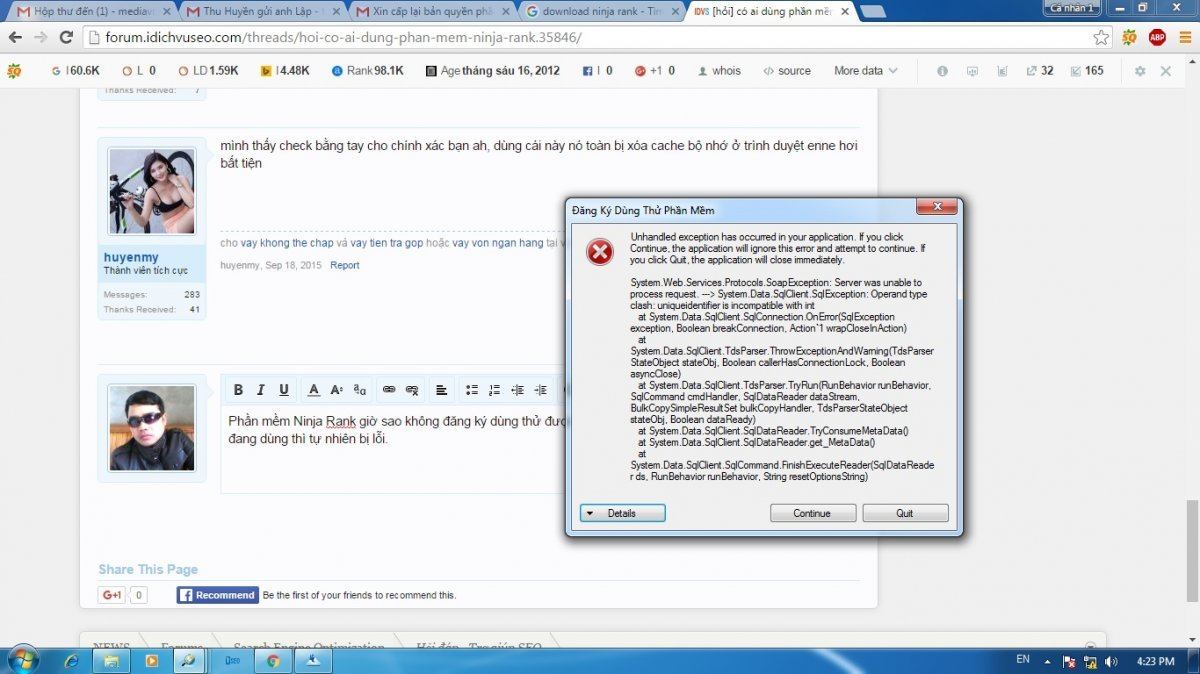Image resolution: width=1200 pixels, height=674 pixels.
Task: Open the huyenmy user profile link
Action: 131,258
